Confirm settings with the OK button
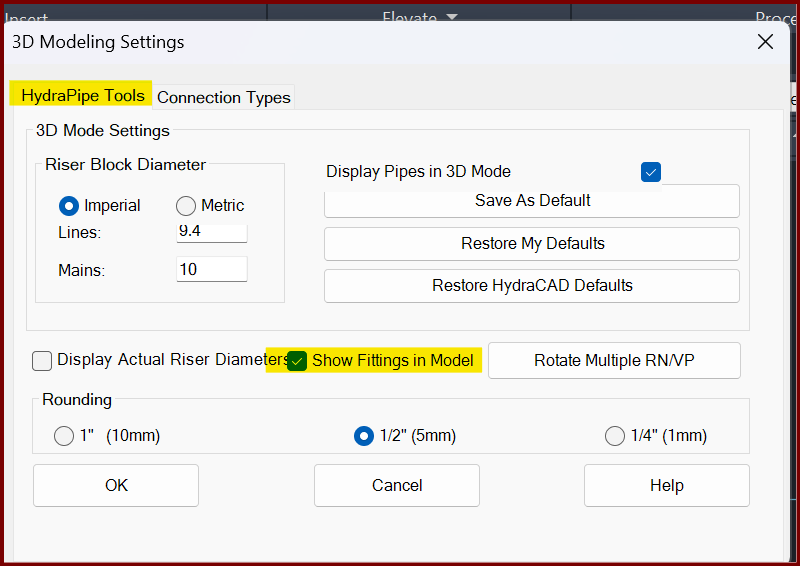800x566 pixels. [x=116, y=486]
